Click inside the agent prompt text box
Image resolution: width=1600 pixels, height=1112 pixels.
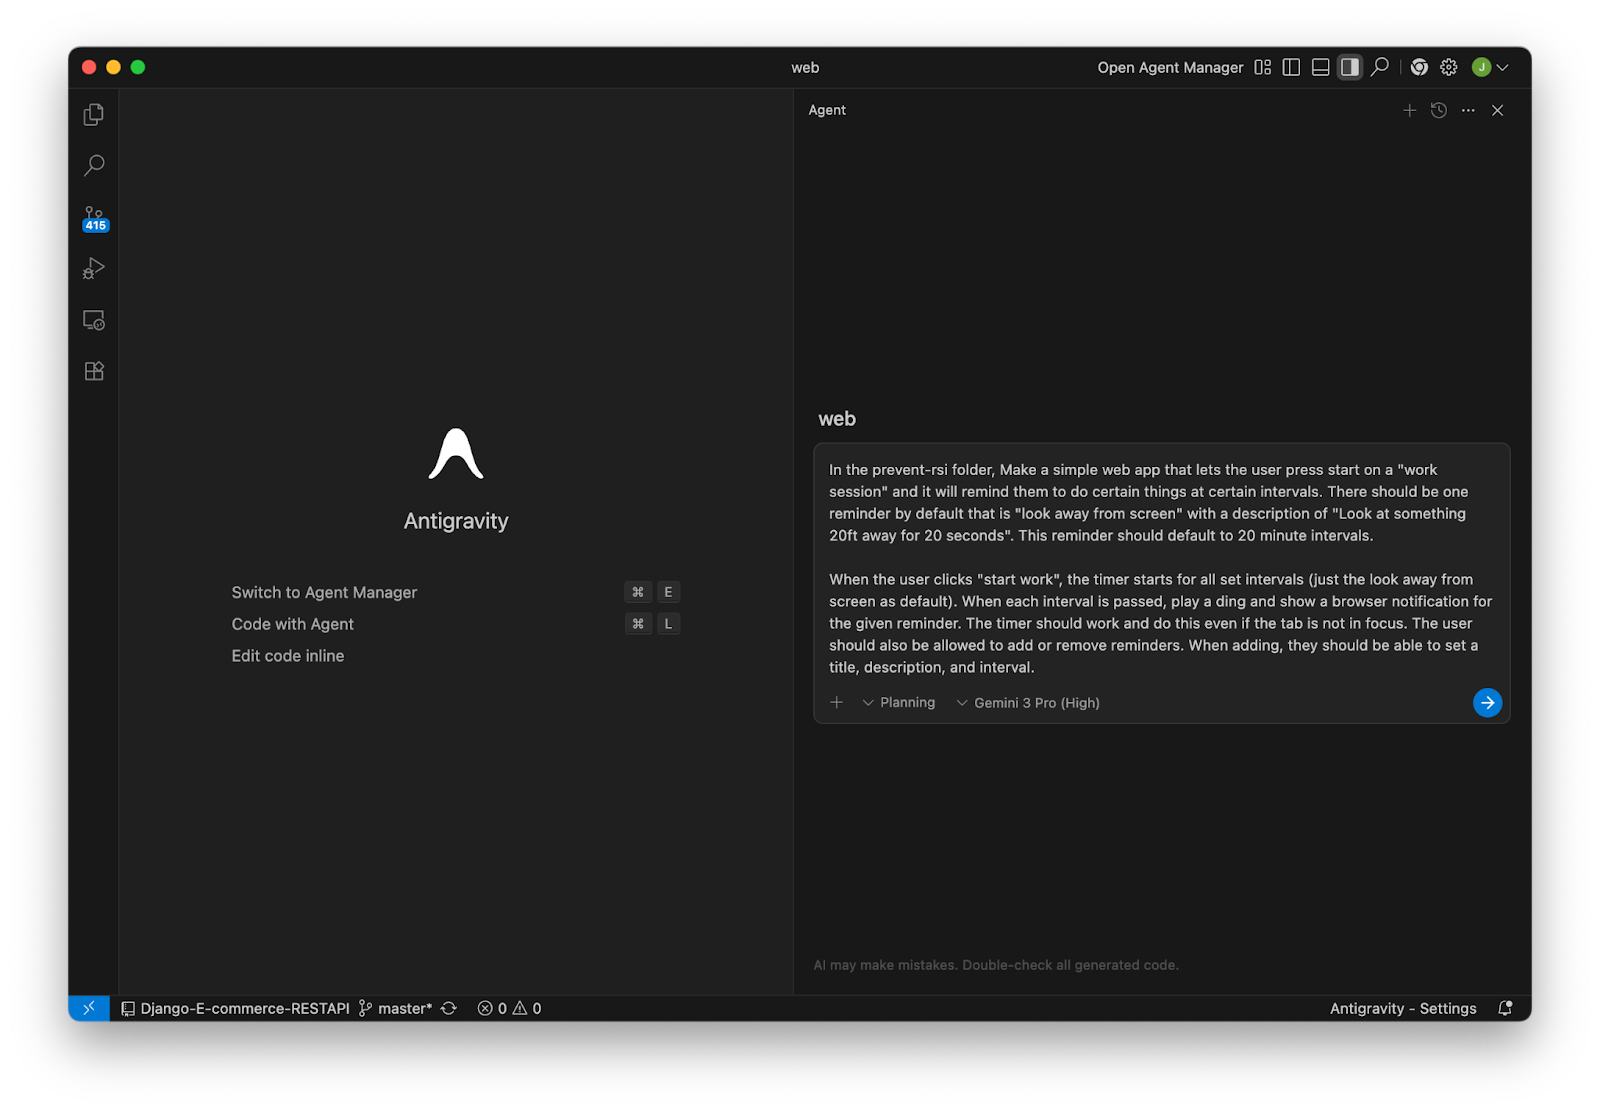tap(1160, 568)
